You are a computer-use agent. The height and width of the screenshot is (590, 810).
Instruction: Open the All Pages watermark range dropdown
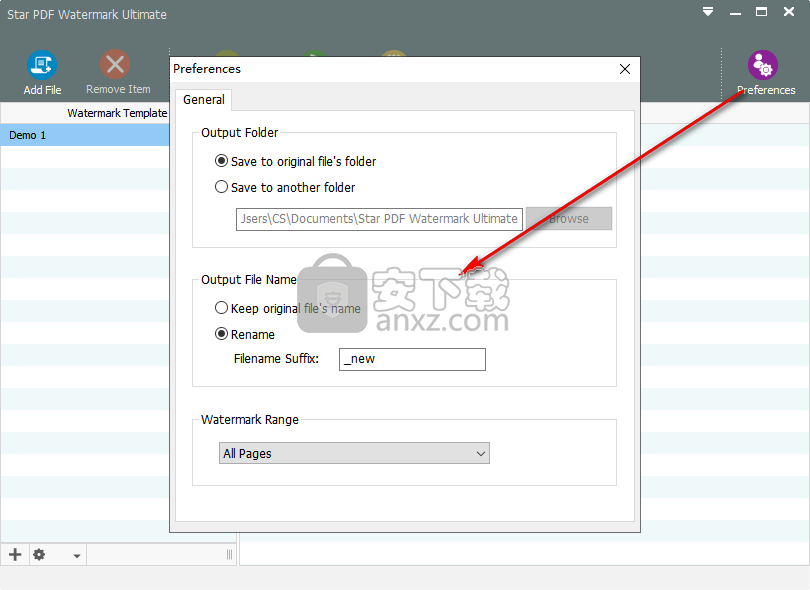(354, 453)
